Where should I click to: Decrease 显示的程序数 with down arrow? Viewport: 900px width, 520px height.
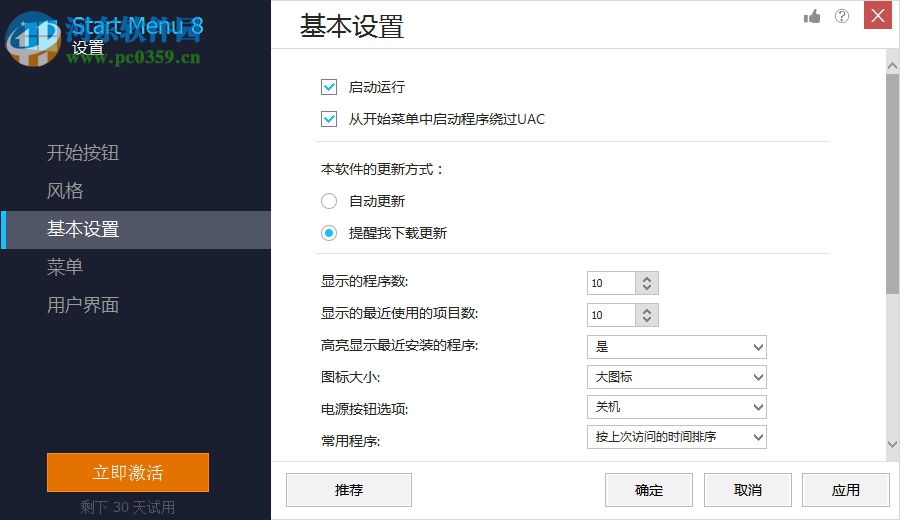(647, 288)
